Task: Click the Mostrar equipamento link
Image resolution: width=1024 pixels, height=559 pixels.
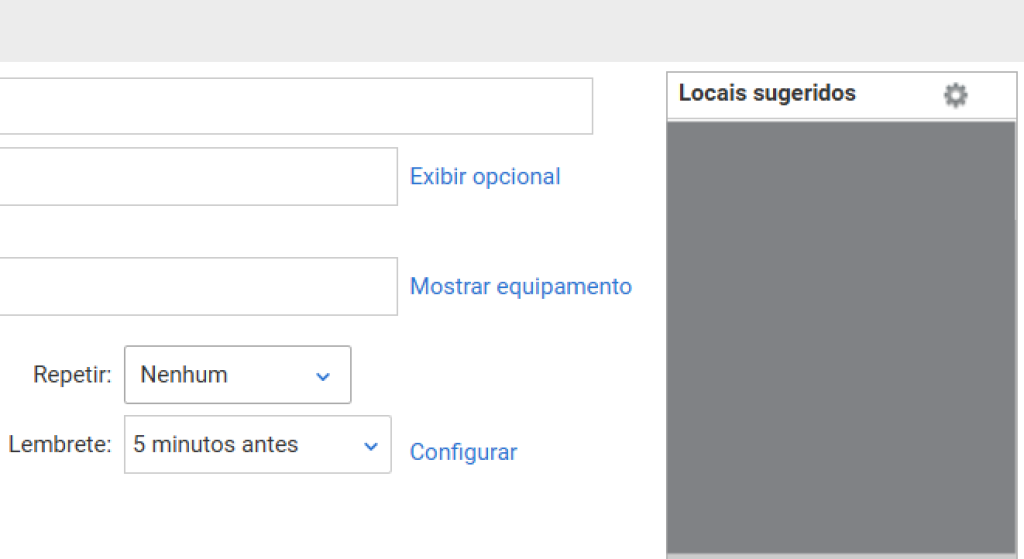Action: pyautogui.click(x=520, y=287)
